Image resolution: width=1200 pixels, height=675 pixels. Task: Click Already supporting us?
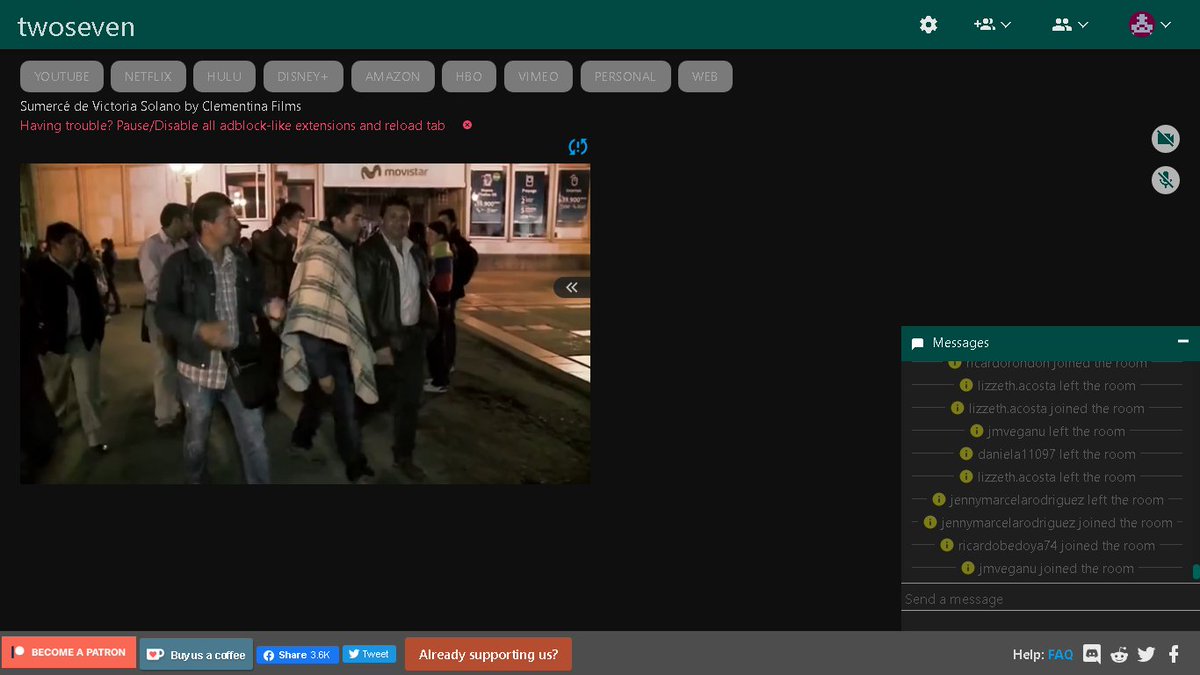pos(488,654)
